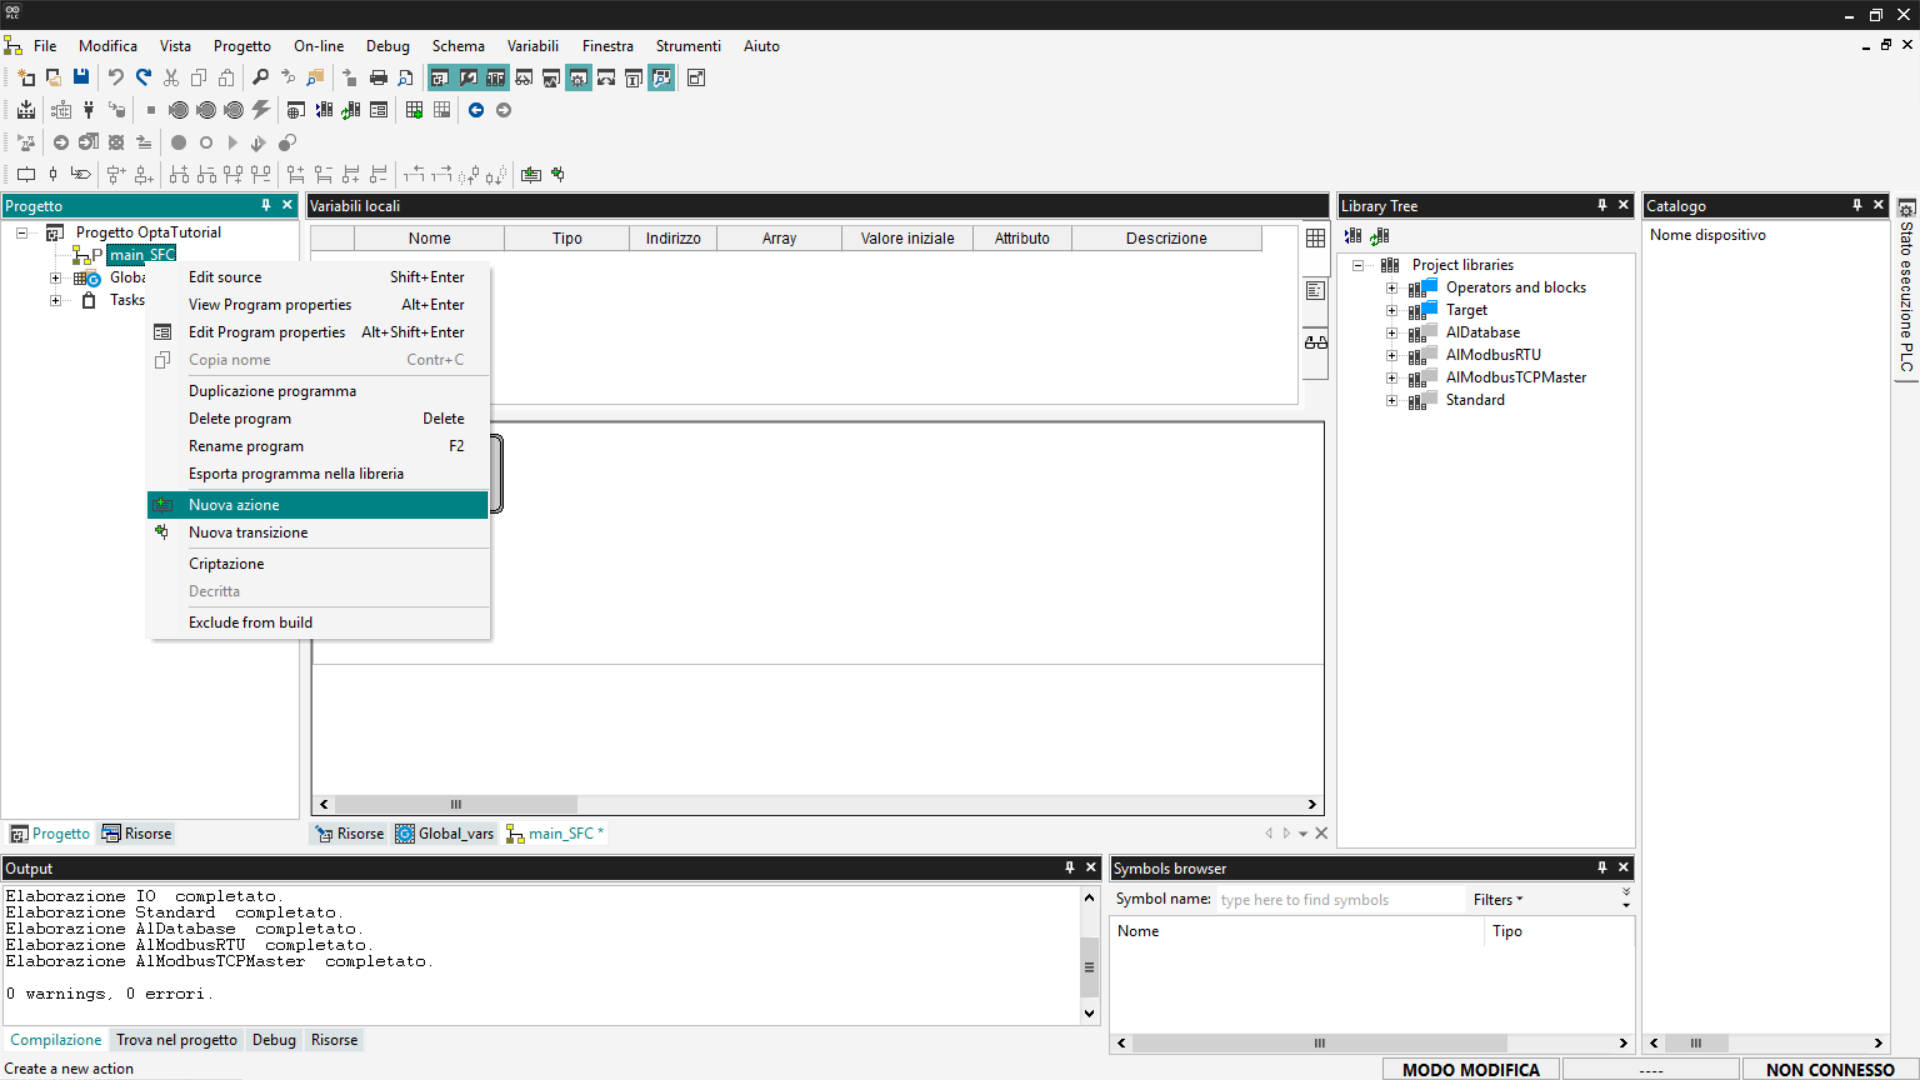Image resolution: width=1920 pixels, height=1080 pixels.
Task: Click Rename program in context menu
Action: point(246,446)
